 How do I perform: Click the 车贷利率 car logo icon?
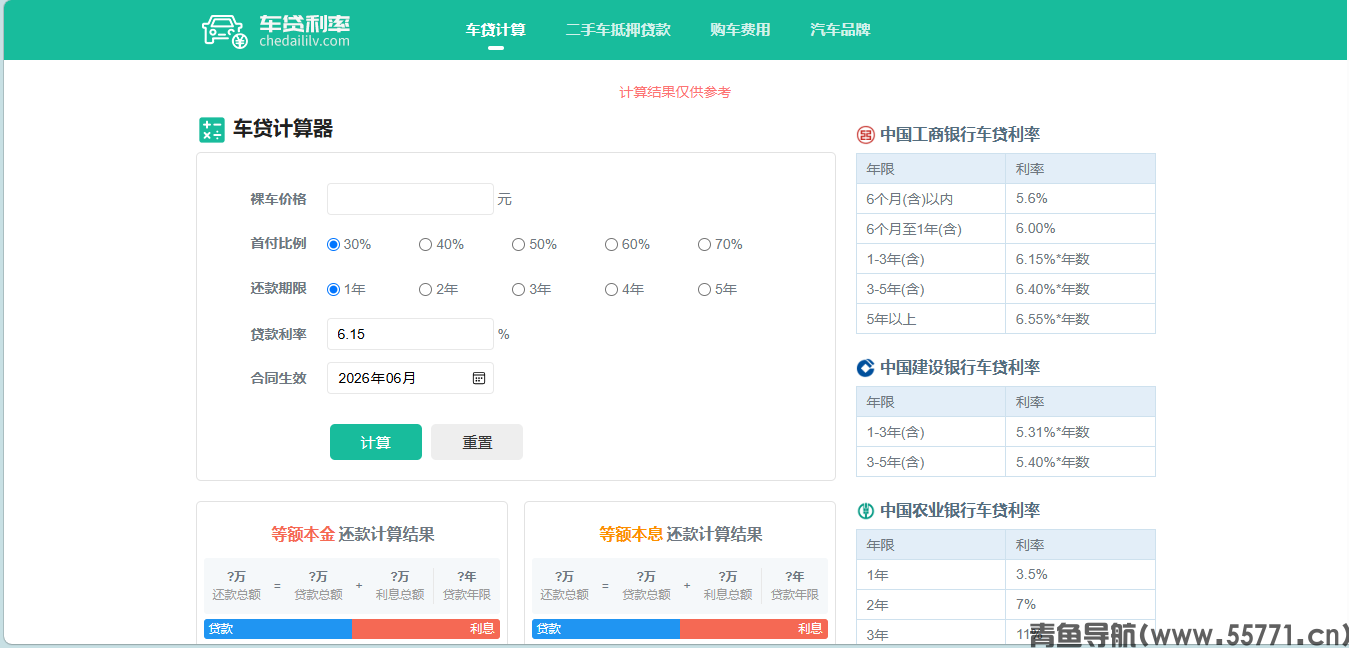(225, 31)
